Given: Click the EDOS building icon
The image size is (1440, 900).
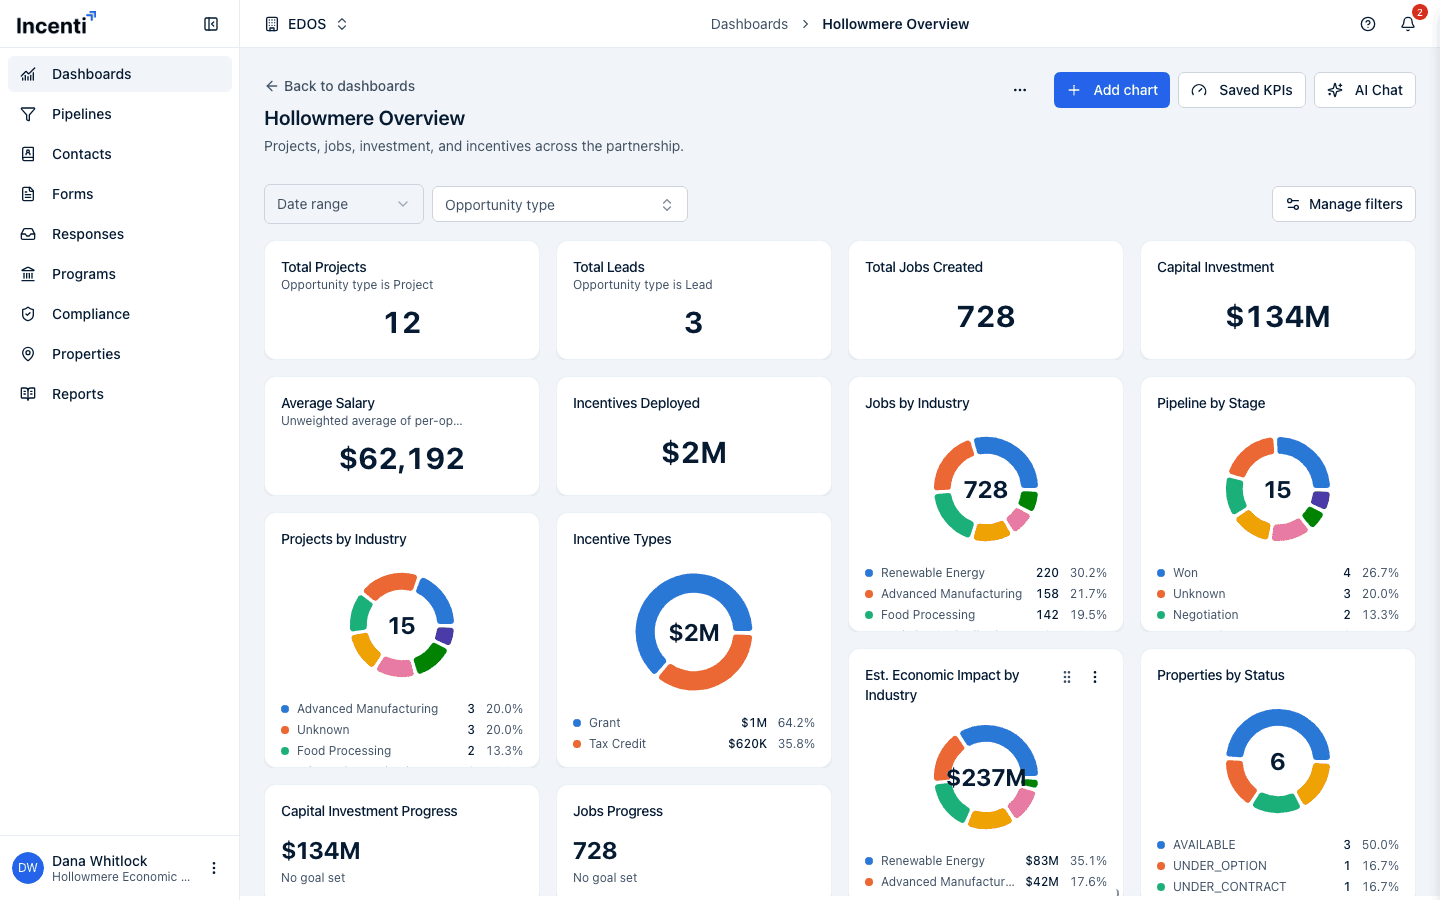Looking at the screenshot, I should coord(272,24).
